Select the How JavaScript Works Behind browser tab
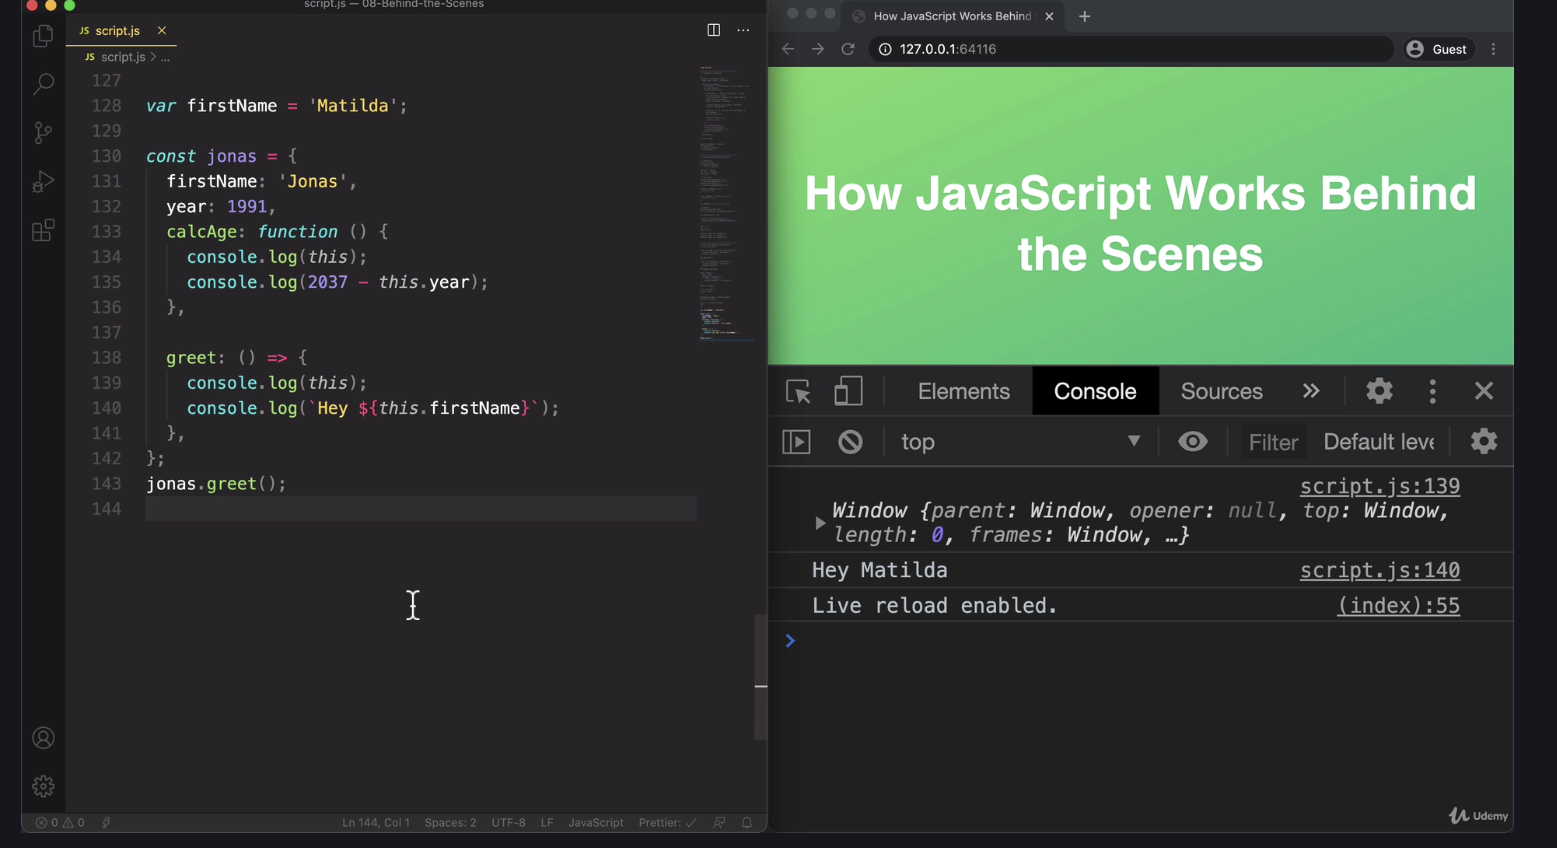 point(952,16)
